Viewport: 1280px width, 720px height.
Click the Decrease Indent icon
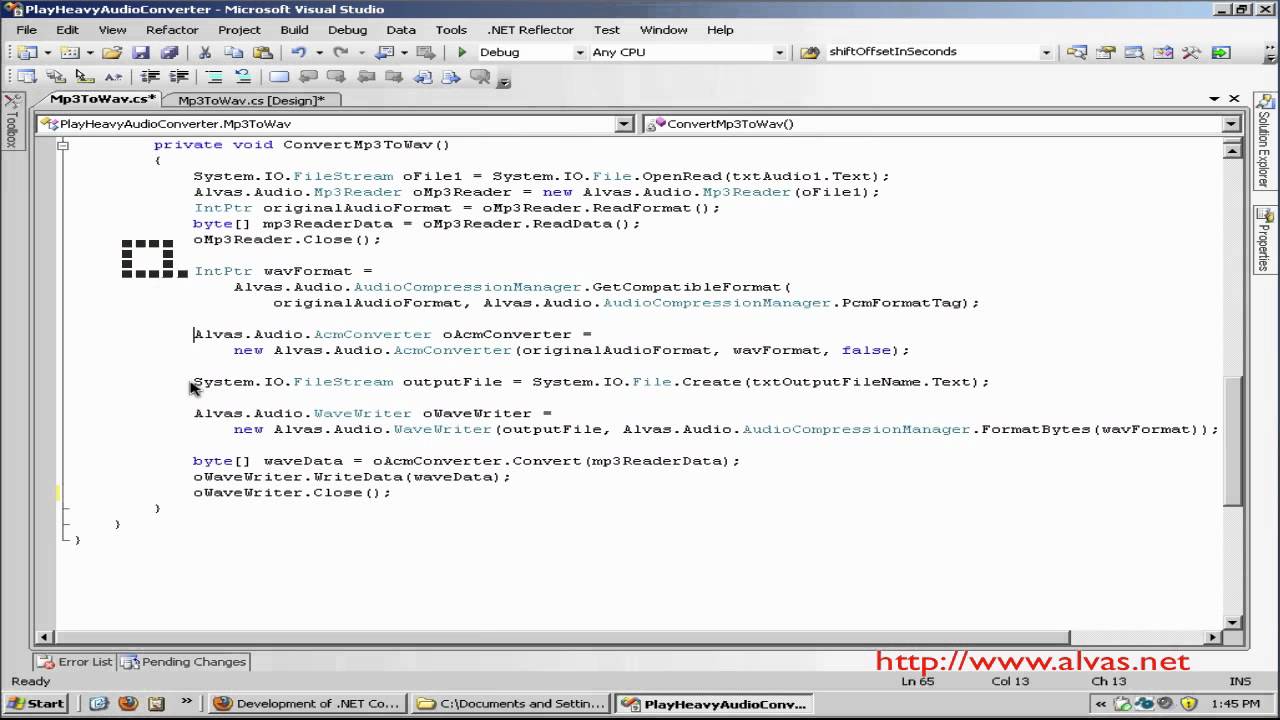coord(150,76)
